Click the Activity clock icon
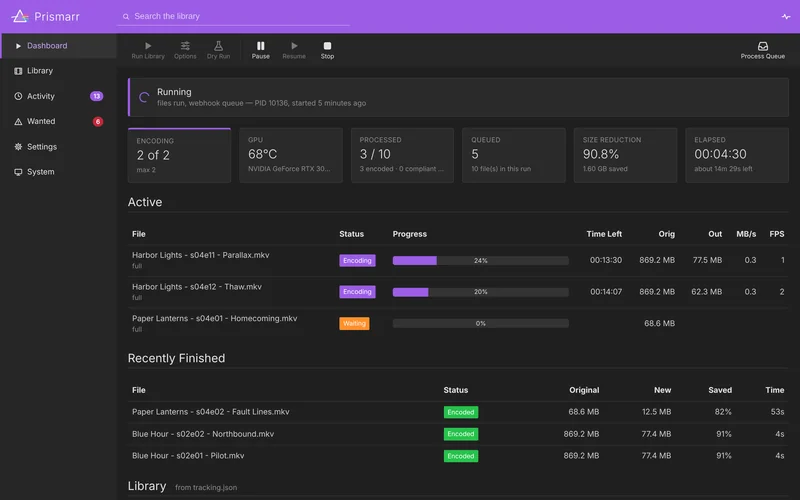The width and height of the screenshot is (800, 500). [x=18, y=96]
